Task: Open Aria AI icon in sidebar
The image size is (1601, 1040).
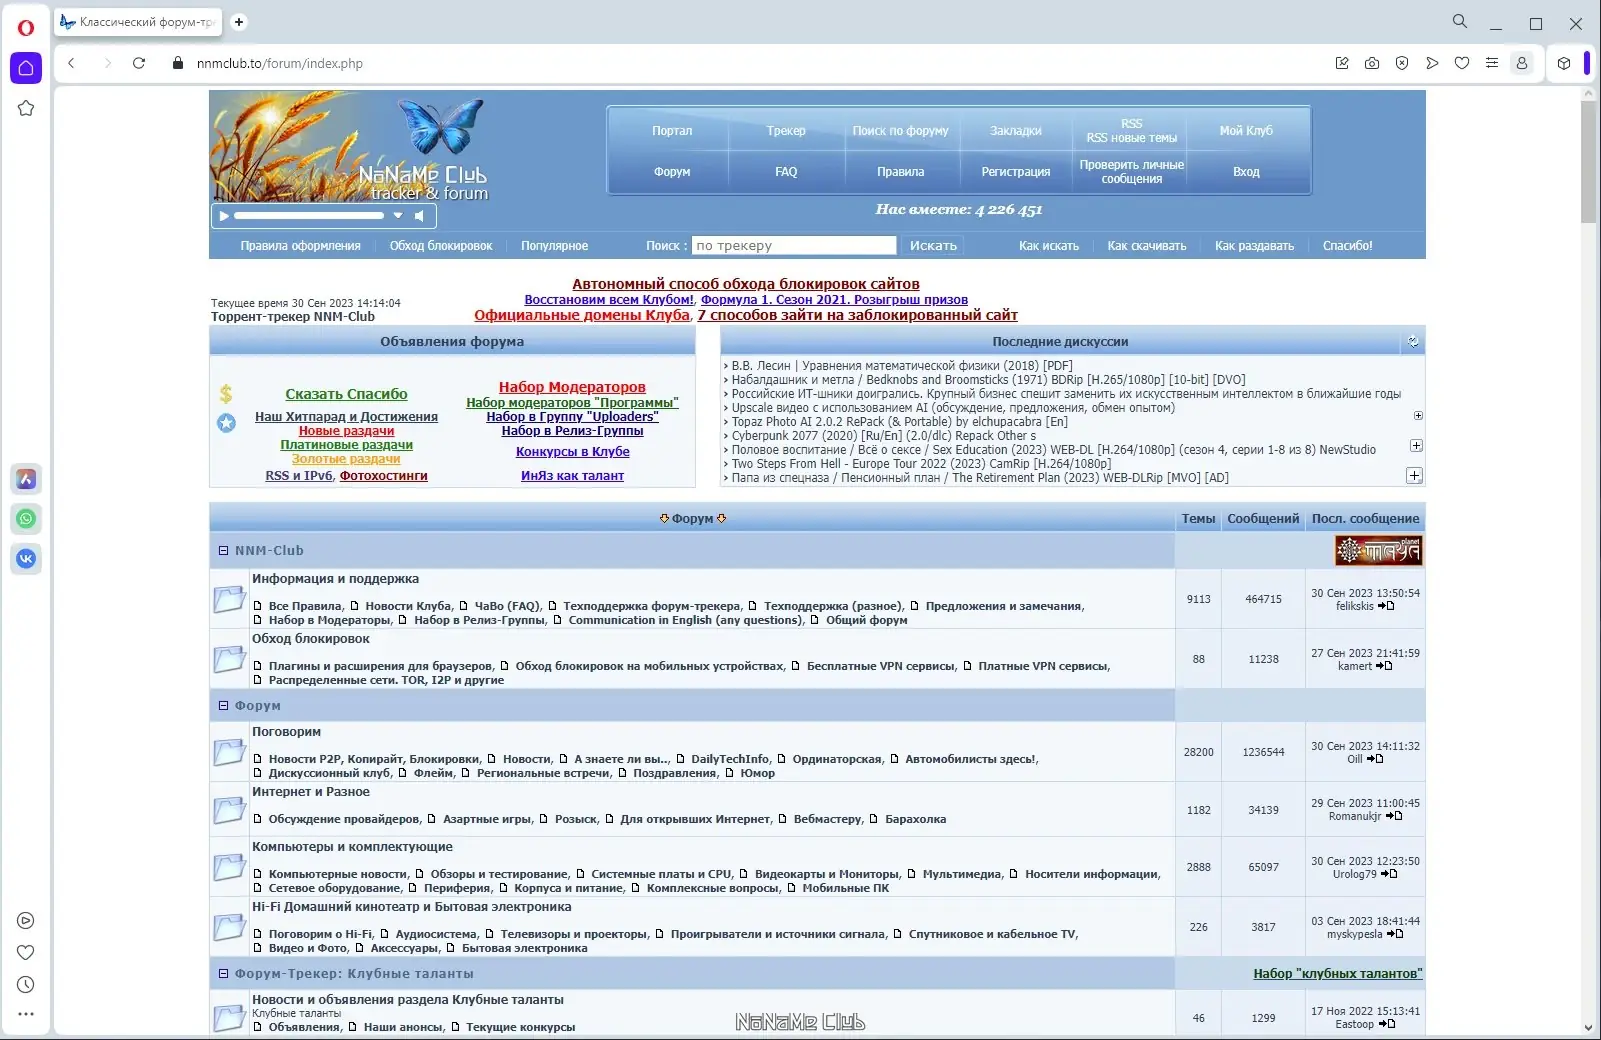Action: click(x=26, y=479)
